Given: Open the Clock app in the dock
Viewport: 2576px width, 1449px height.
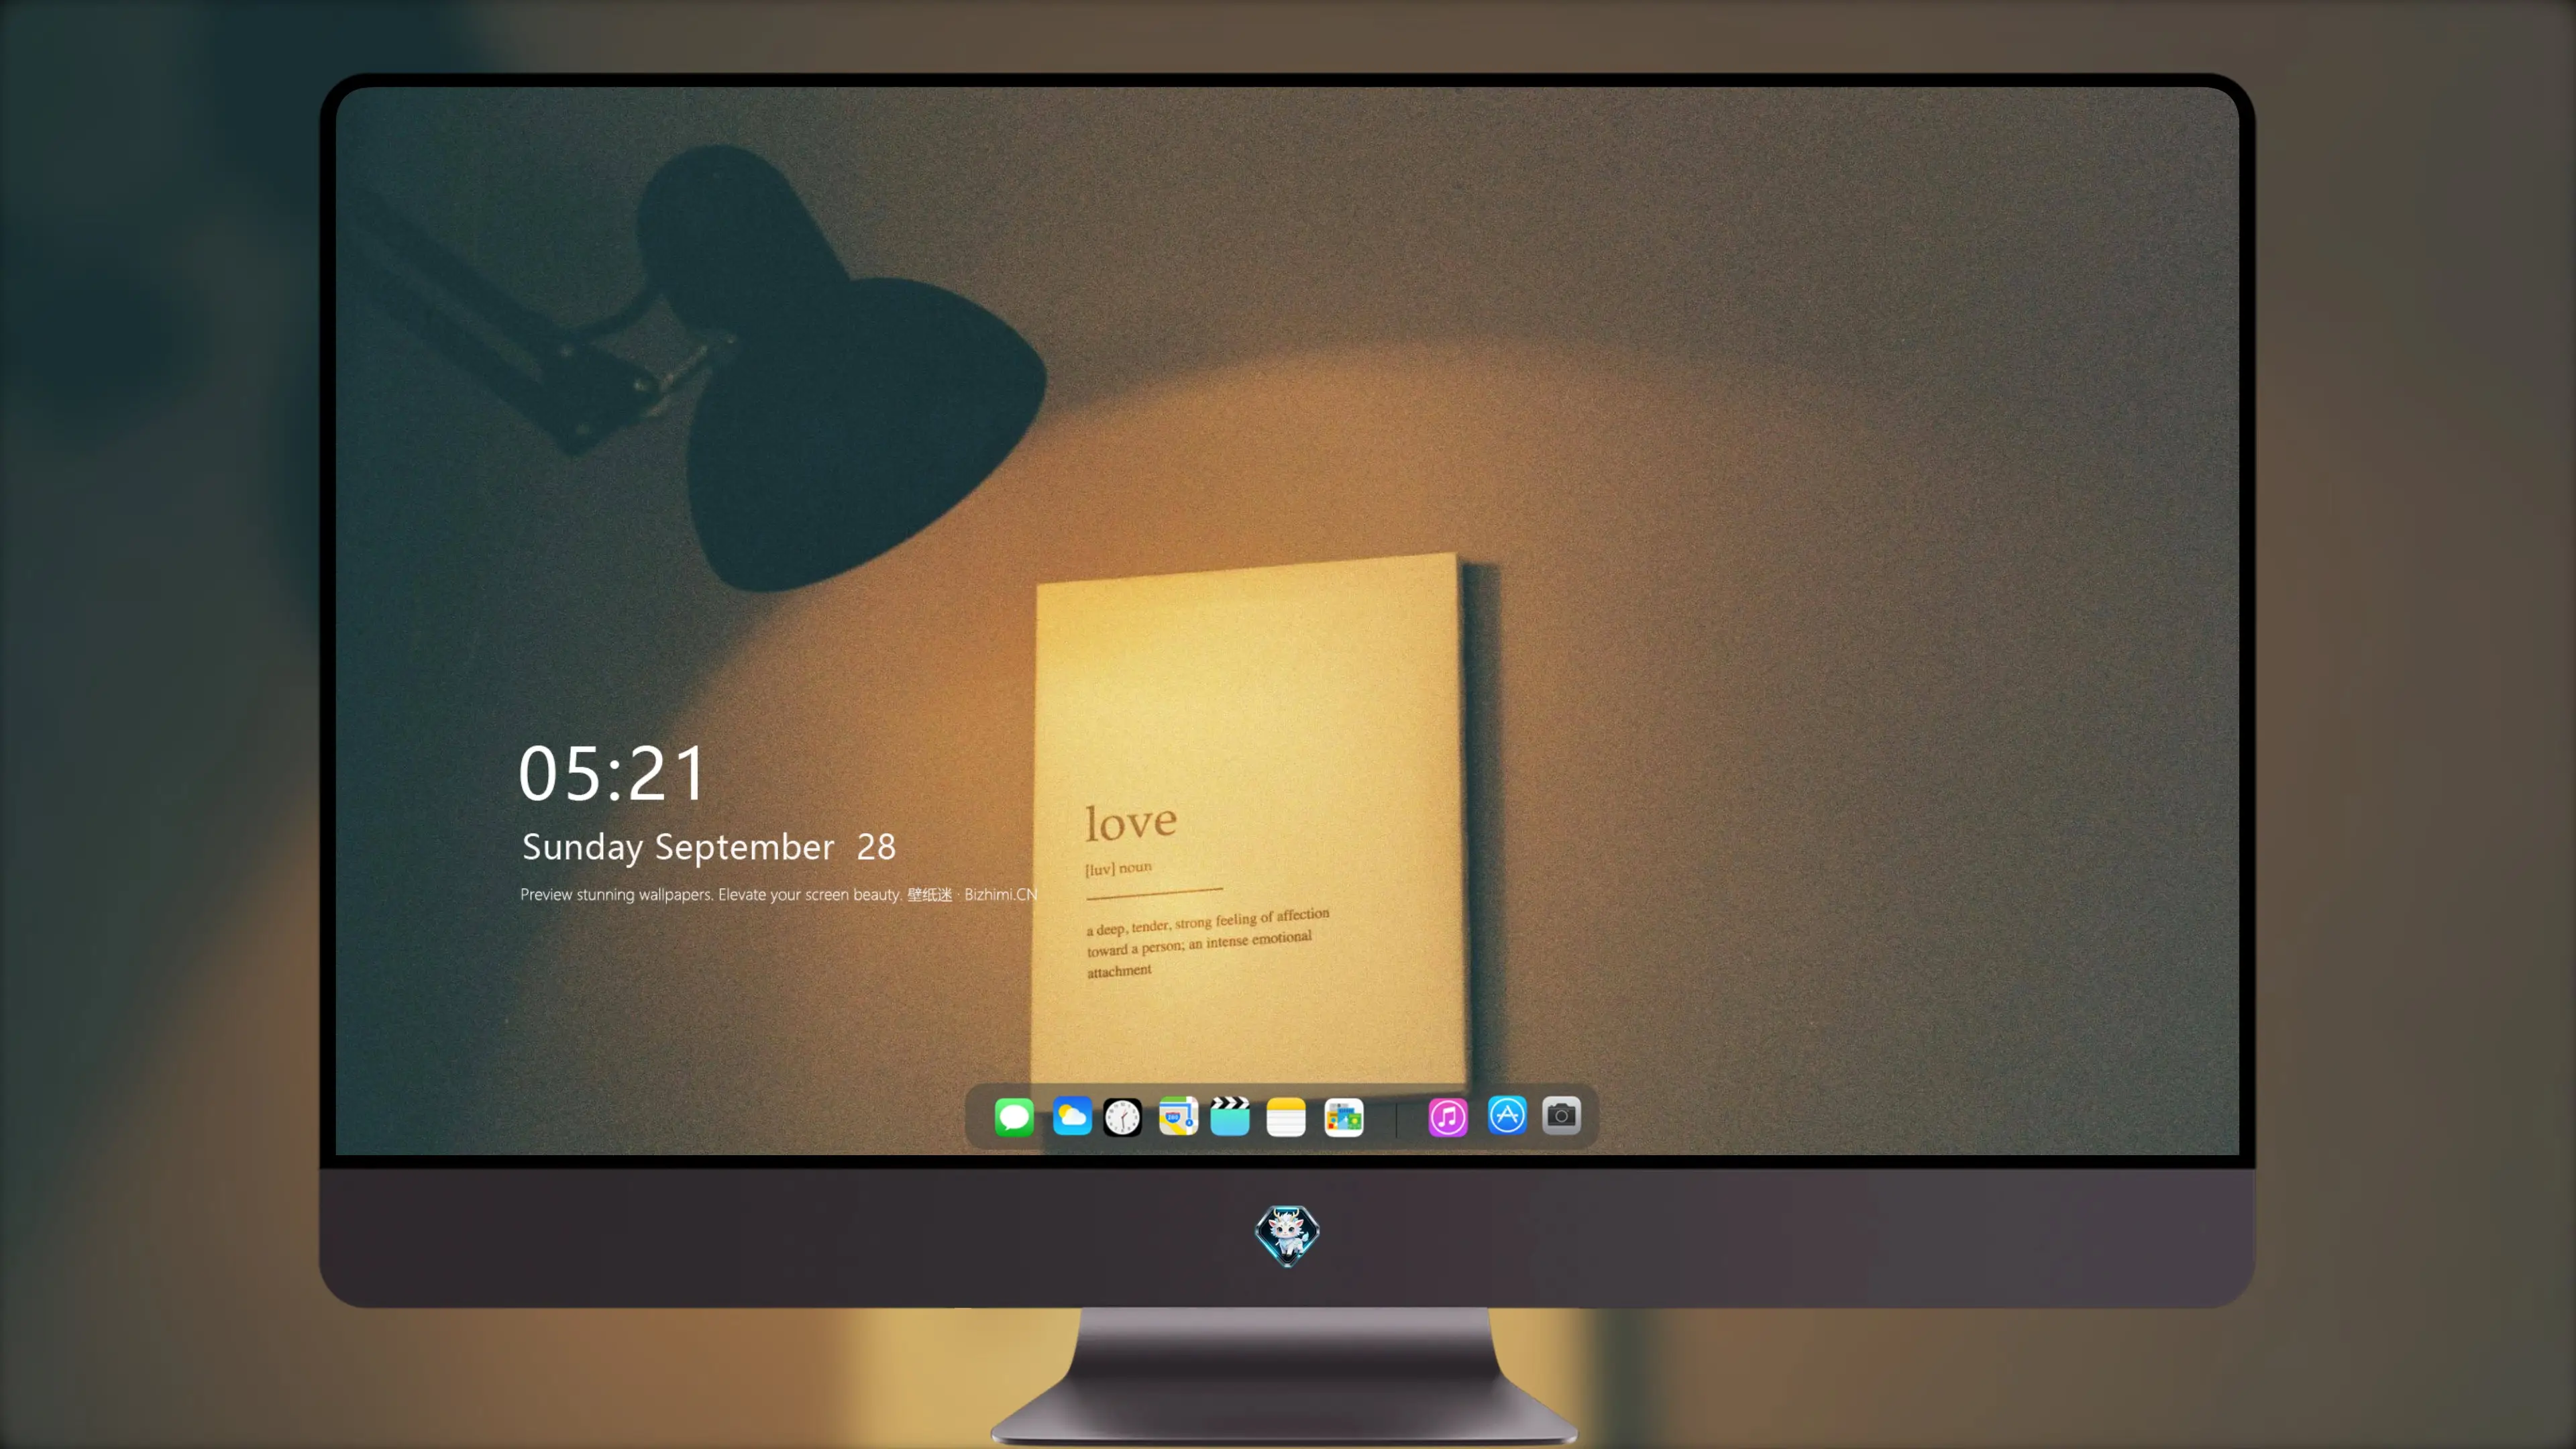Looking at the screenshot, I should point(1122,1117).
